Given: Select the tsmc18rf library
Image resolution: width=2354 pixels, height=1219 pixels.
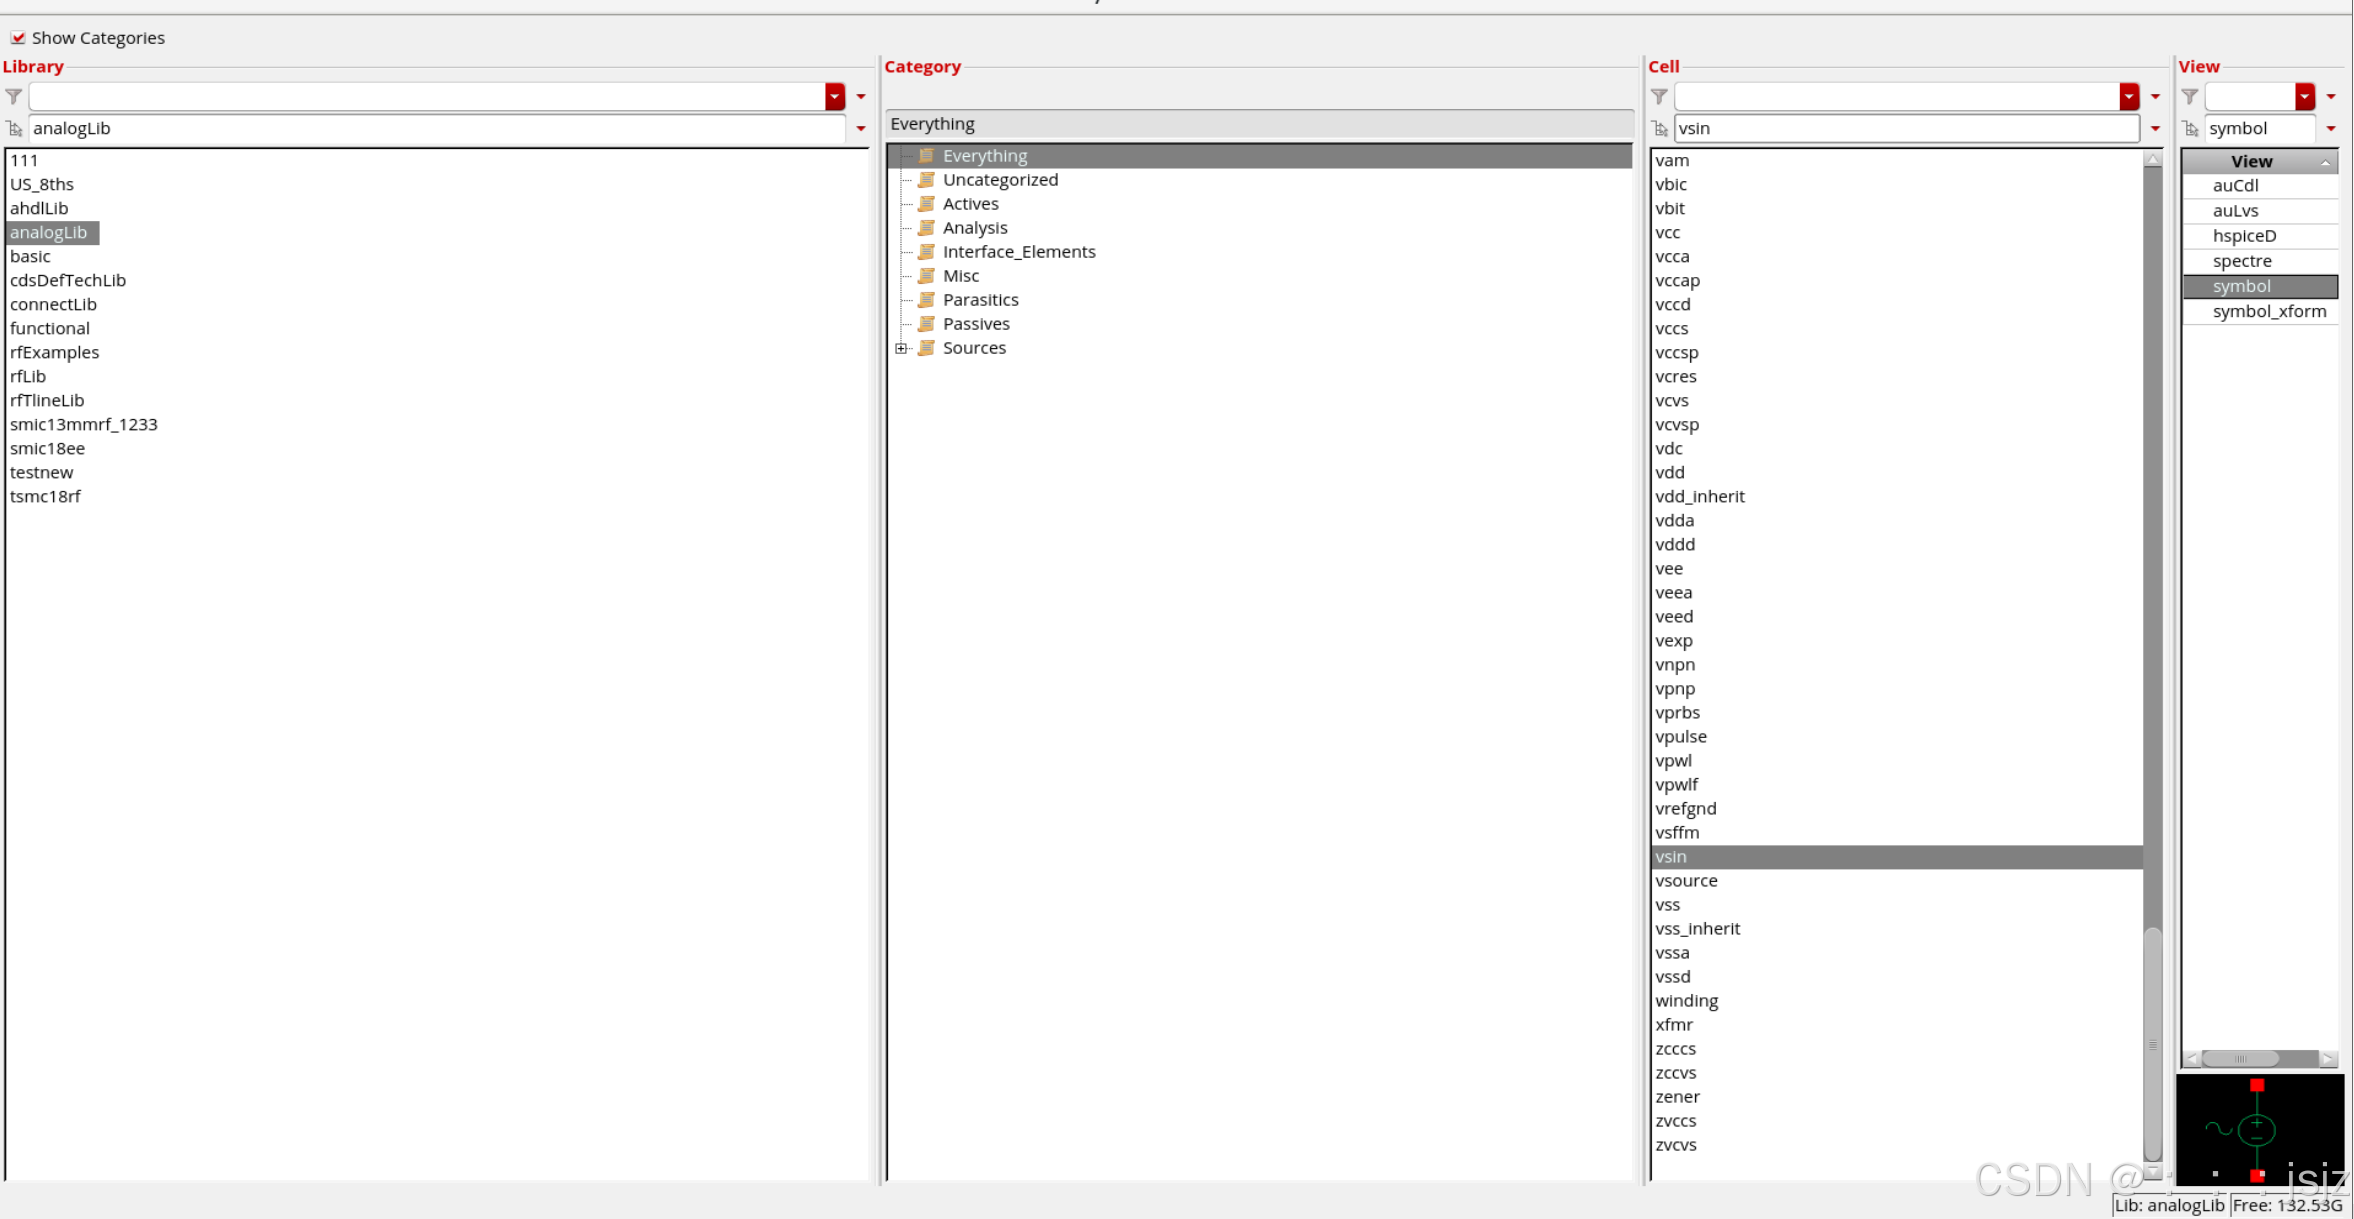Looking at the screenshot, I should tap(45, 497).
